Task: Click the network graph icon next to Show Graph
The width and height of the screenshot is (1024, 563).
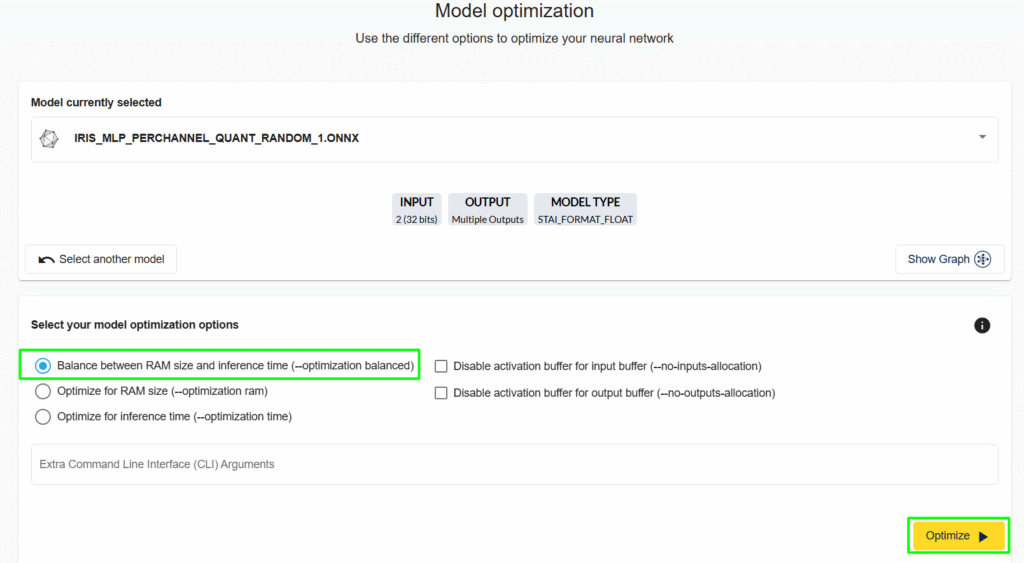Action: coord(983,260)
